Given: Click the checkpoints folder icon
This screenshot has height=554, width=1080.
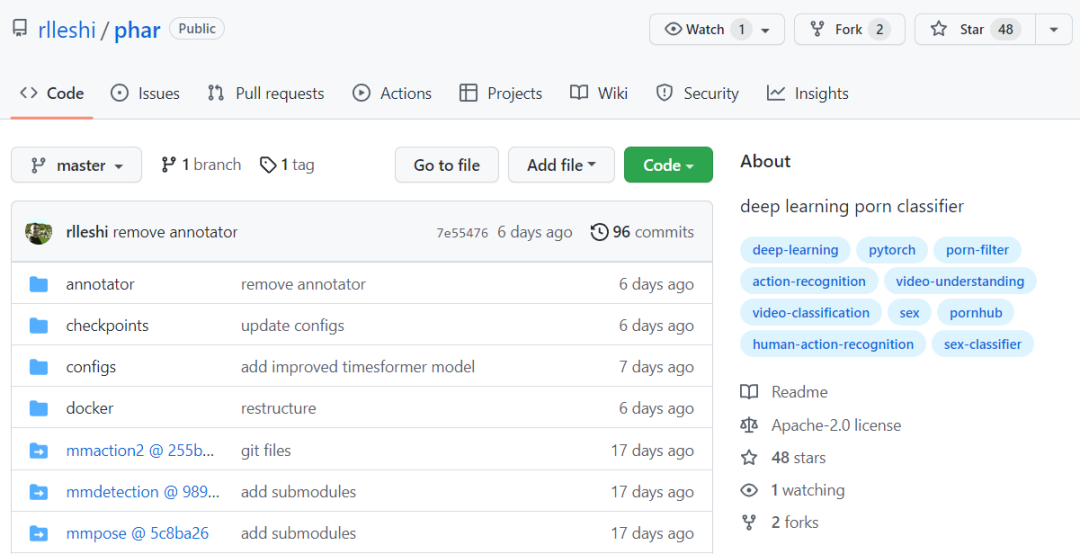Looking at the screenshot, I should tap(39, 325).
